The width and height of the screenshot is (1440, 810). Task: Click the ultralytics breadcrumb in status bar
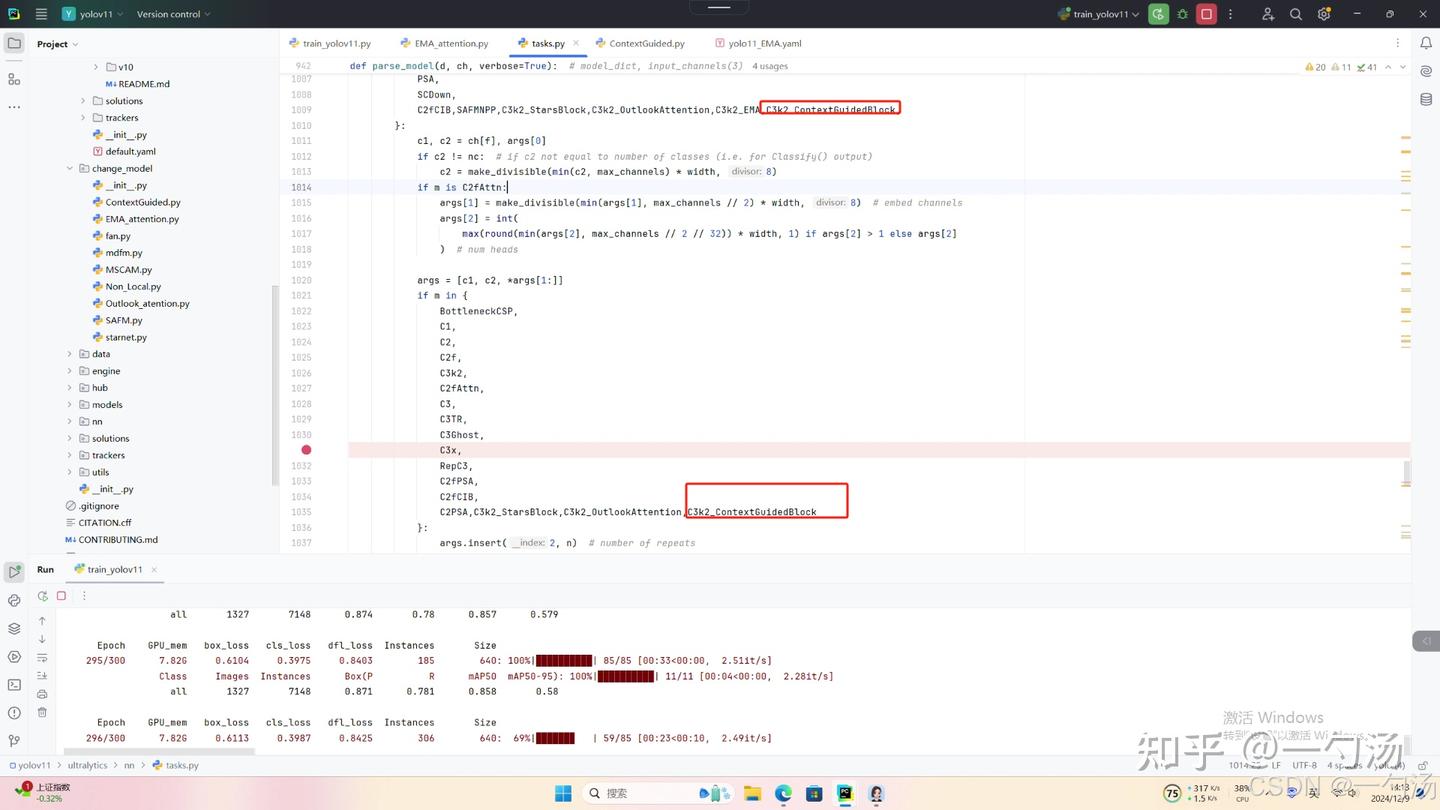pyautogui.click(x=87, y=765)
